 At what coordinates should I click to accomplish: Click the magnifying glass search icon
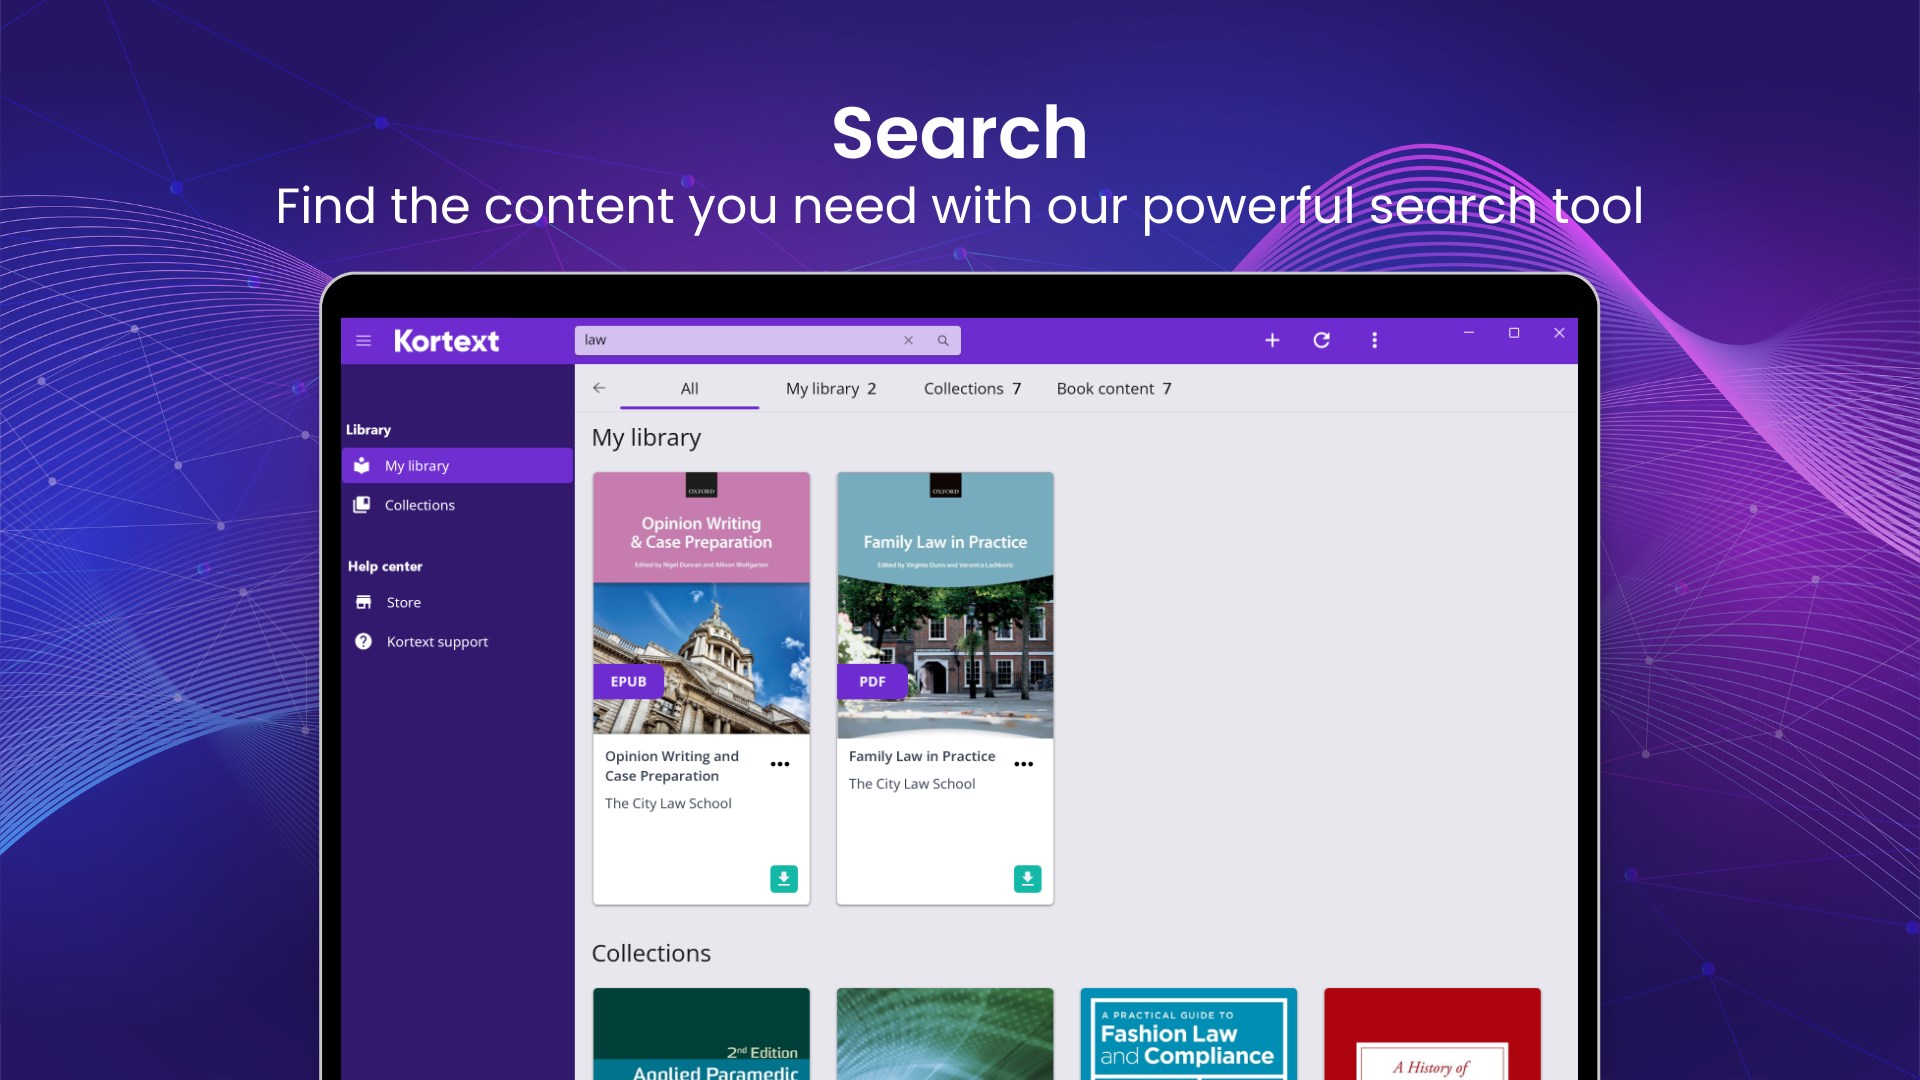click(942, 340)
